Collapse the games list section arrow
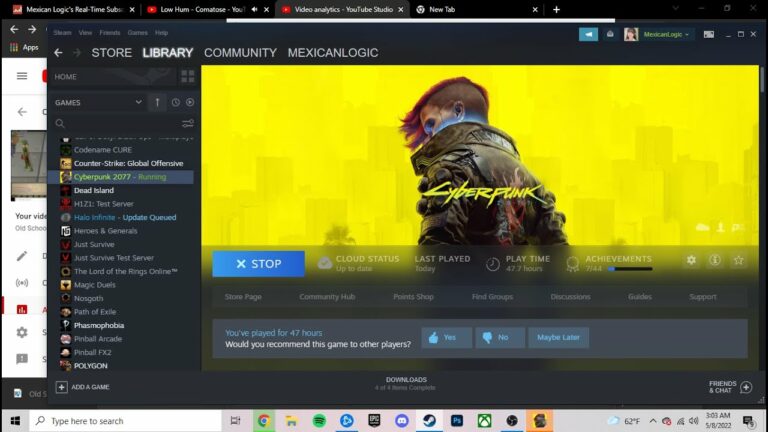The image size is (768, 432). pyautogui.click(x=157, y=102)
